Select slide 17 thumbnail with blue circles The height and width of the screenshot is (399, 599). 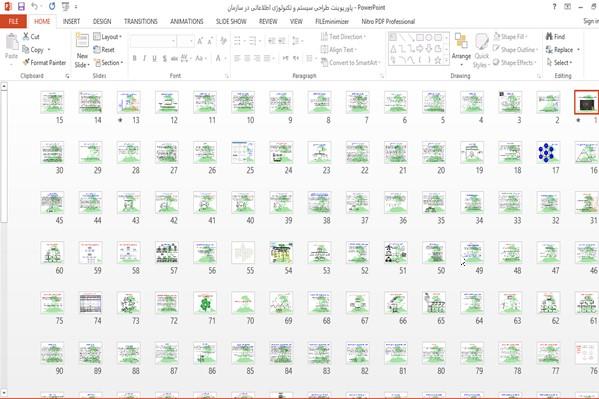pyautogui.click(x=548, y=152)
